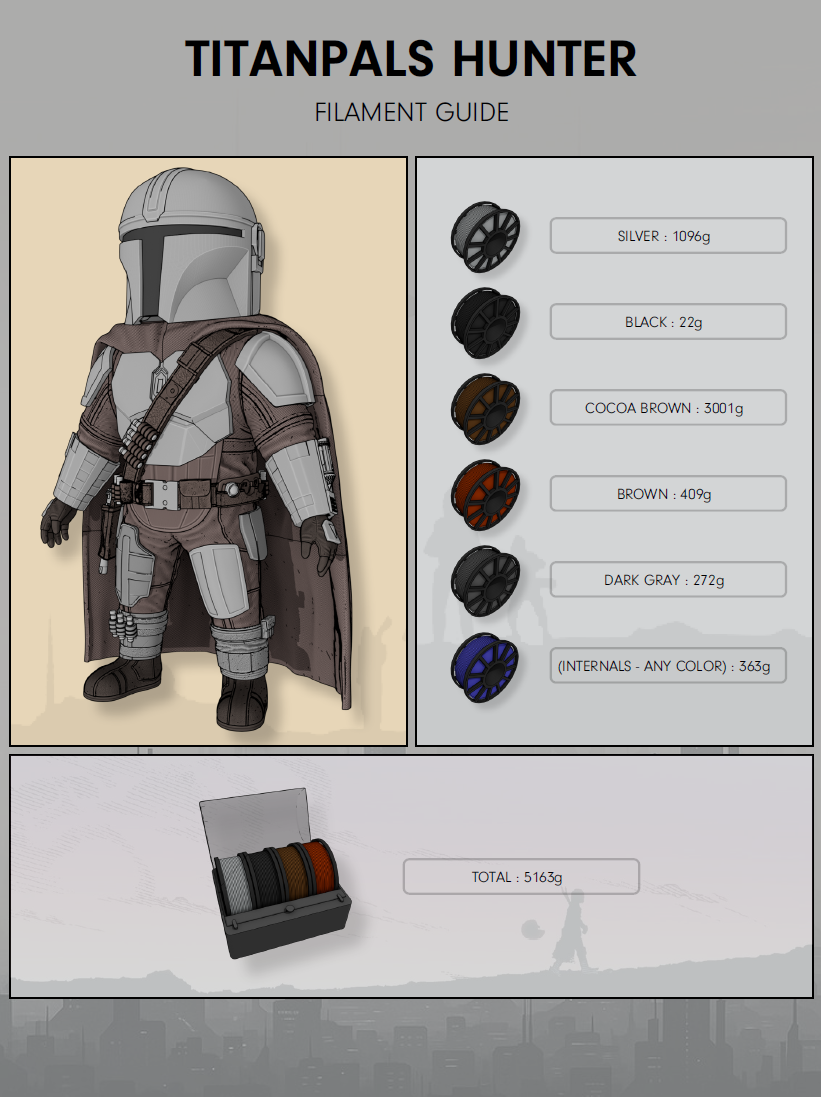Viewport: 821px width, 1097px height.
Task: Click the TOTAL : 5163g label
Action: coord(521,877)
